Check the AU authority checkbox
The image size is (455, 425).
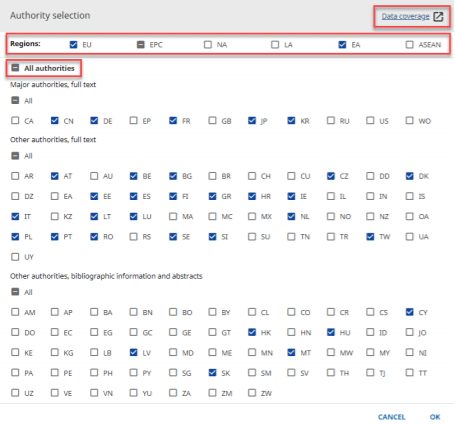pos(94,176)
